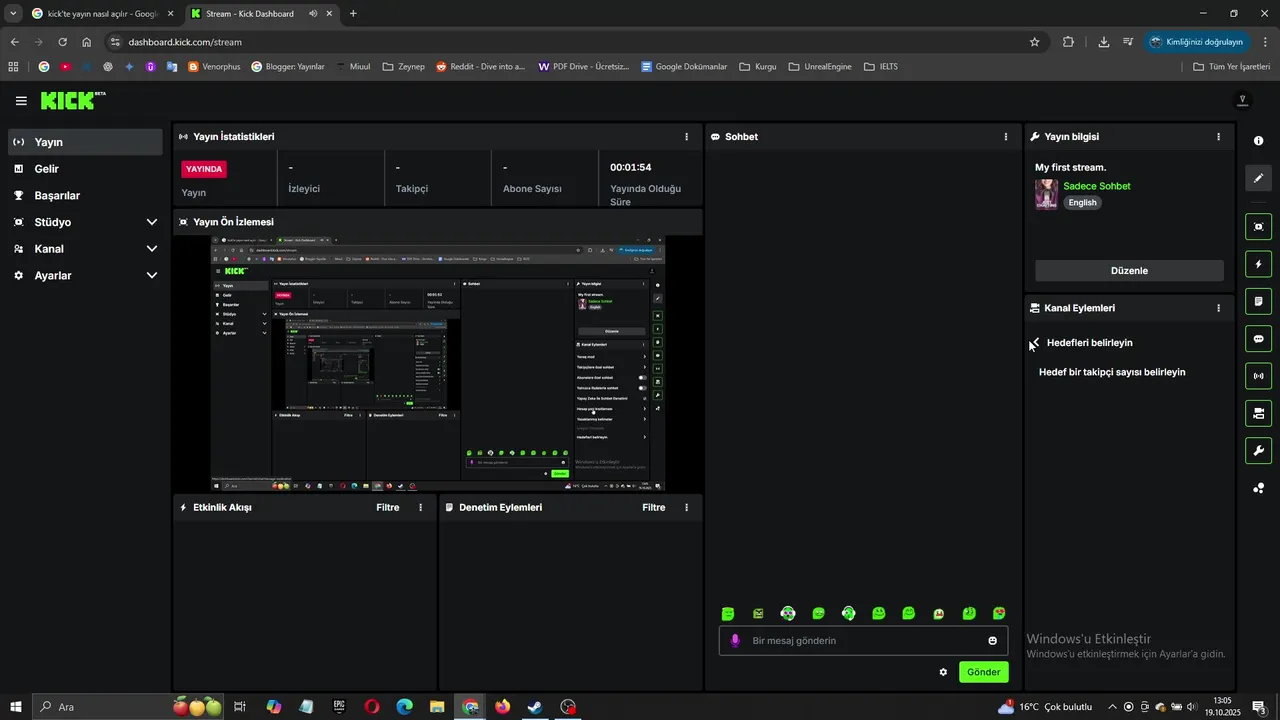The height and width of the screenshot is (720, 1280).
Task: Open Denetim Eylemleri three-dot menu
Action: coord(686,508)
